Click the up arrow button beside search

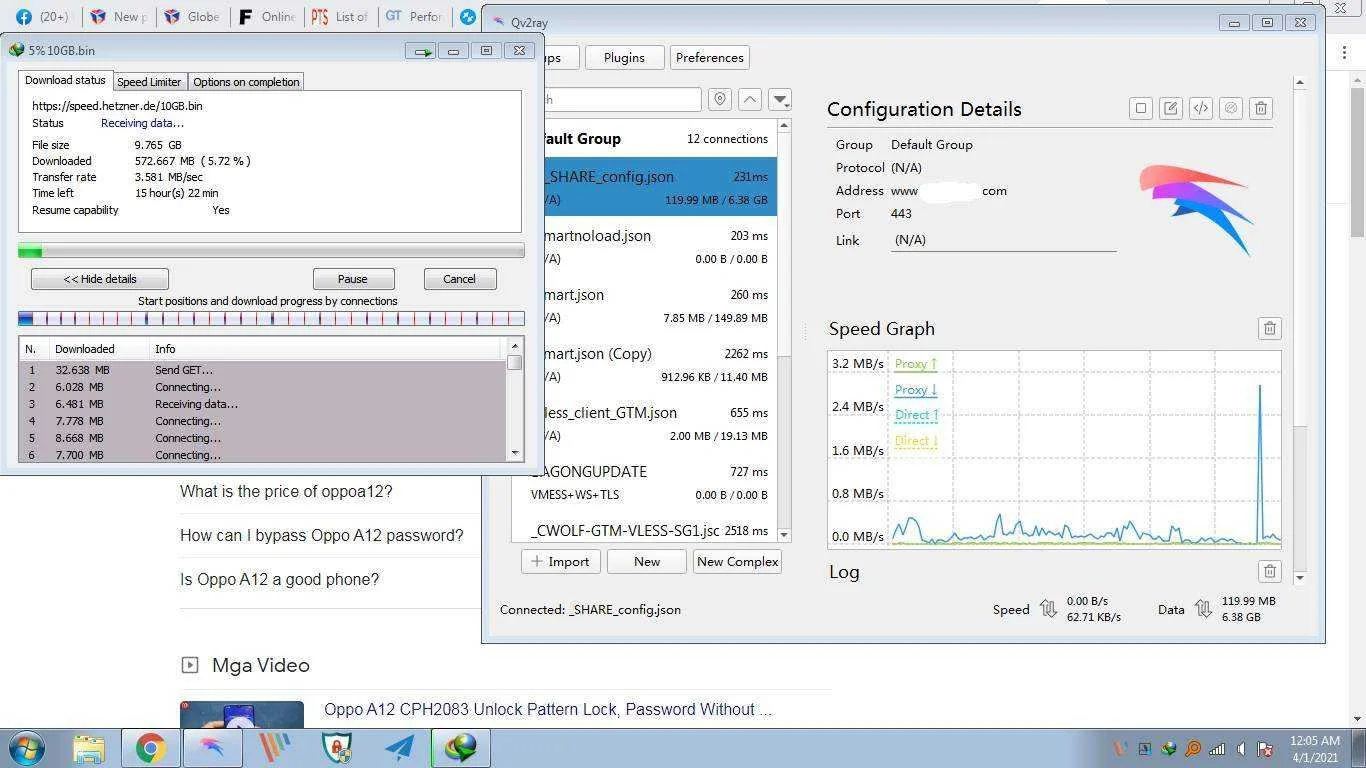[750, 99]
